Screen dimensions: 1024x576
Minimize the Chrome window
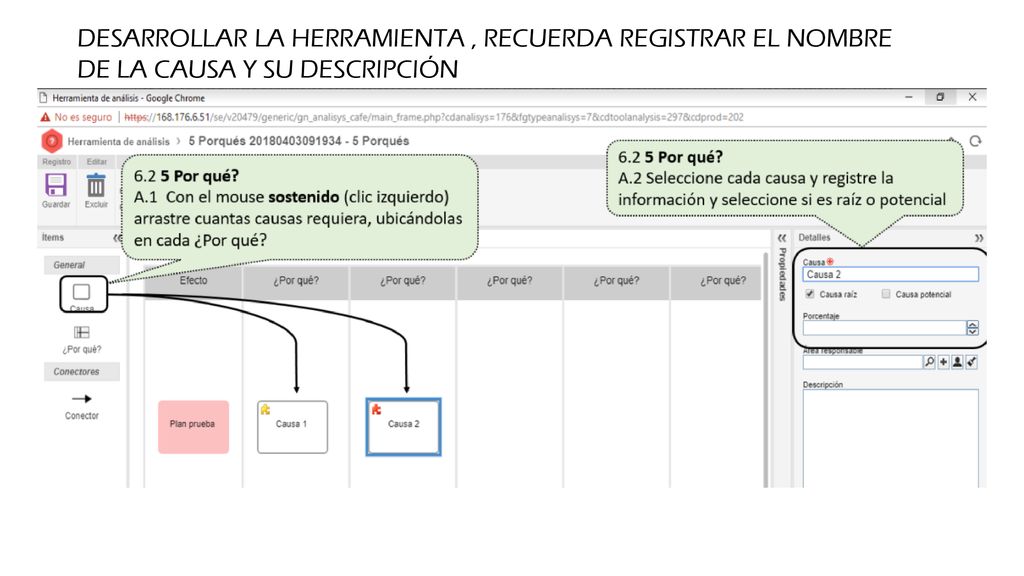pyautogui.click(x=908, y=97)
